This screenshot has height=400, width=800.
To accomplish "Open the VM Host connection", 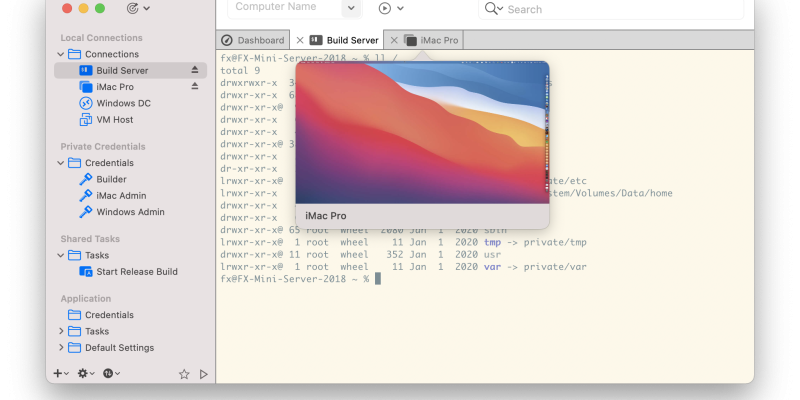I will (114, 119).
